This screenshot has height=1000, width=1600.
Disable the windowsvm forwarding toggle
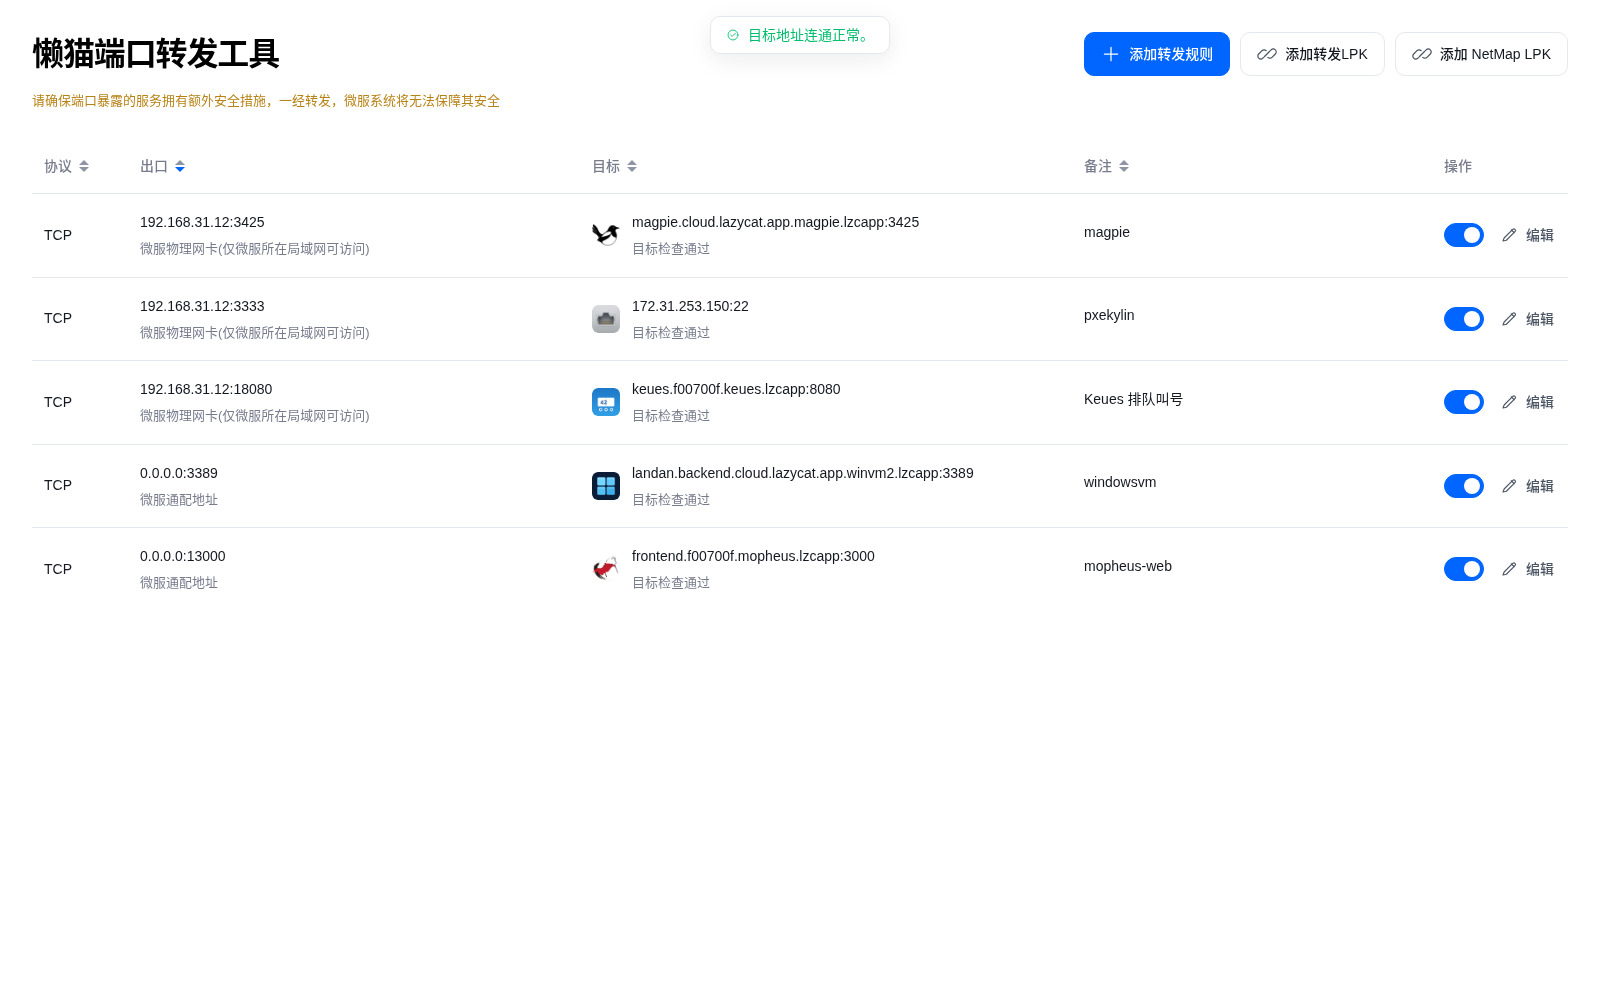tap(1464, 486)
